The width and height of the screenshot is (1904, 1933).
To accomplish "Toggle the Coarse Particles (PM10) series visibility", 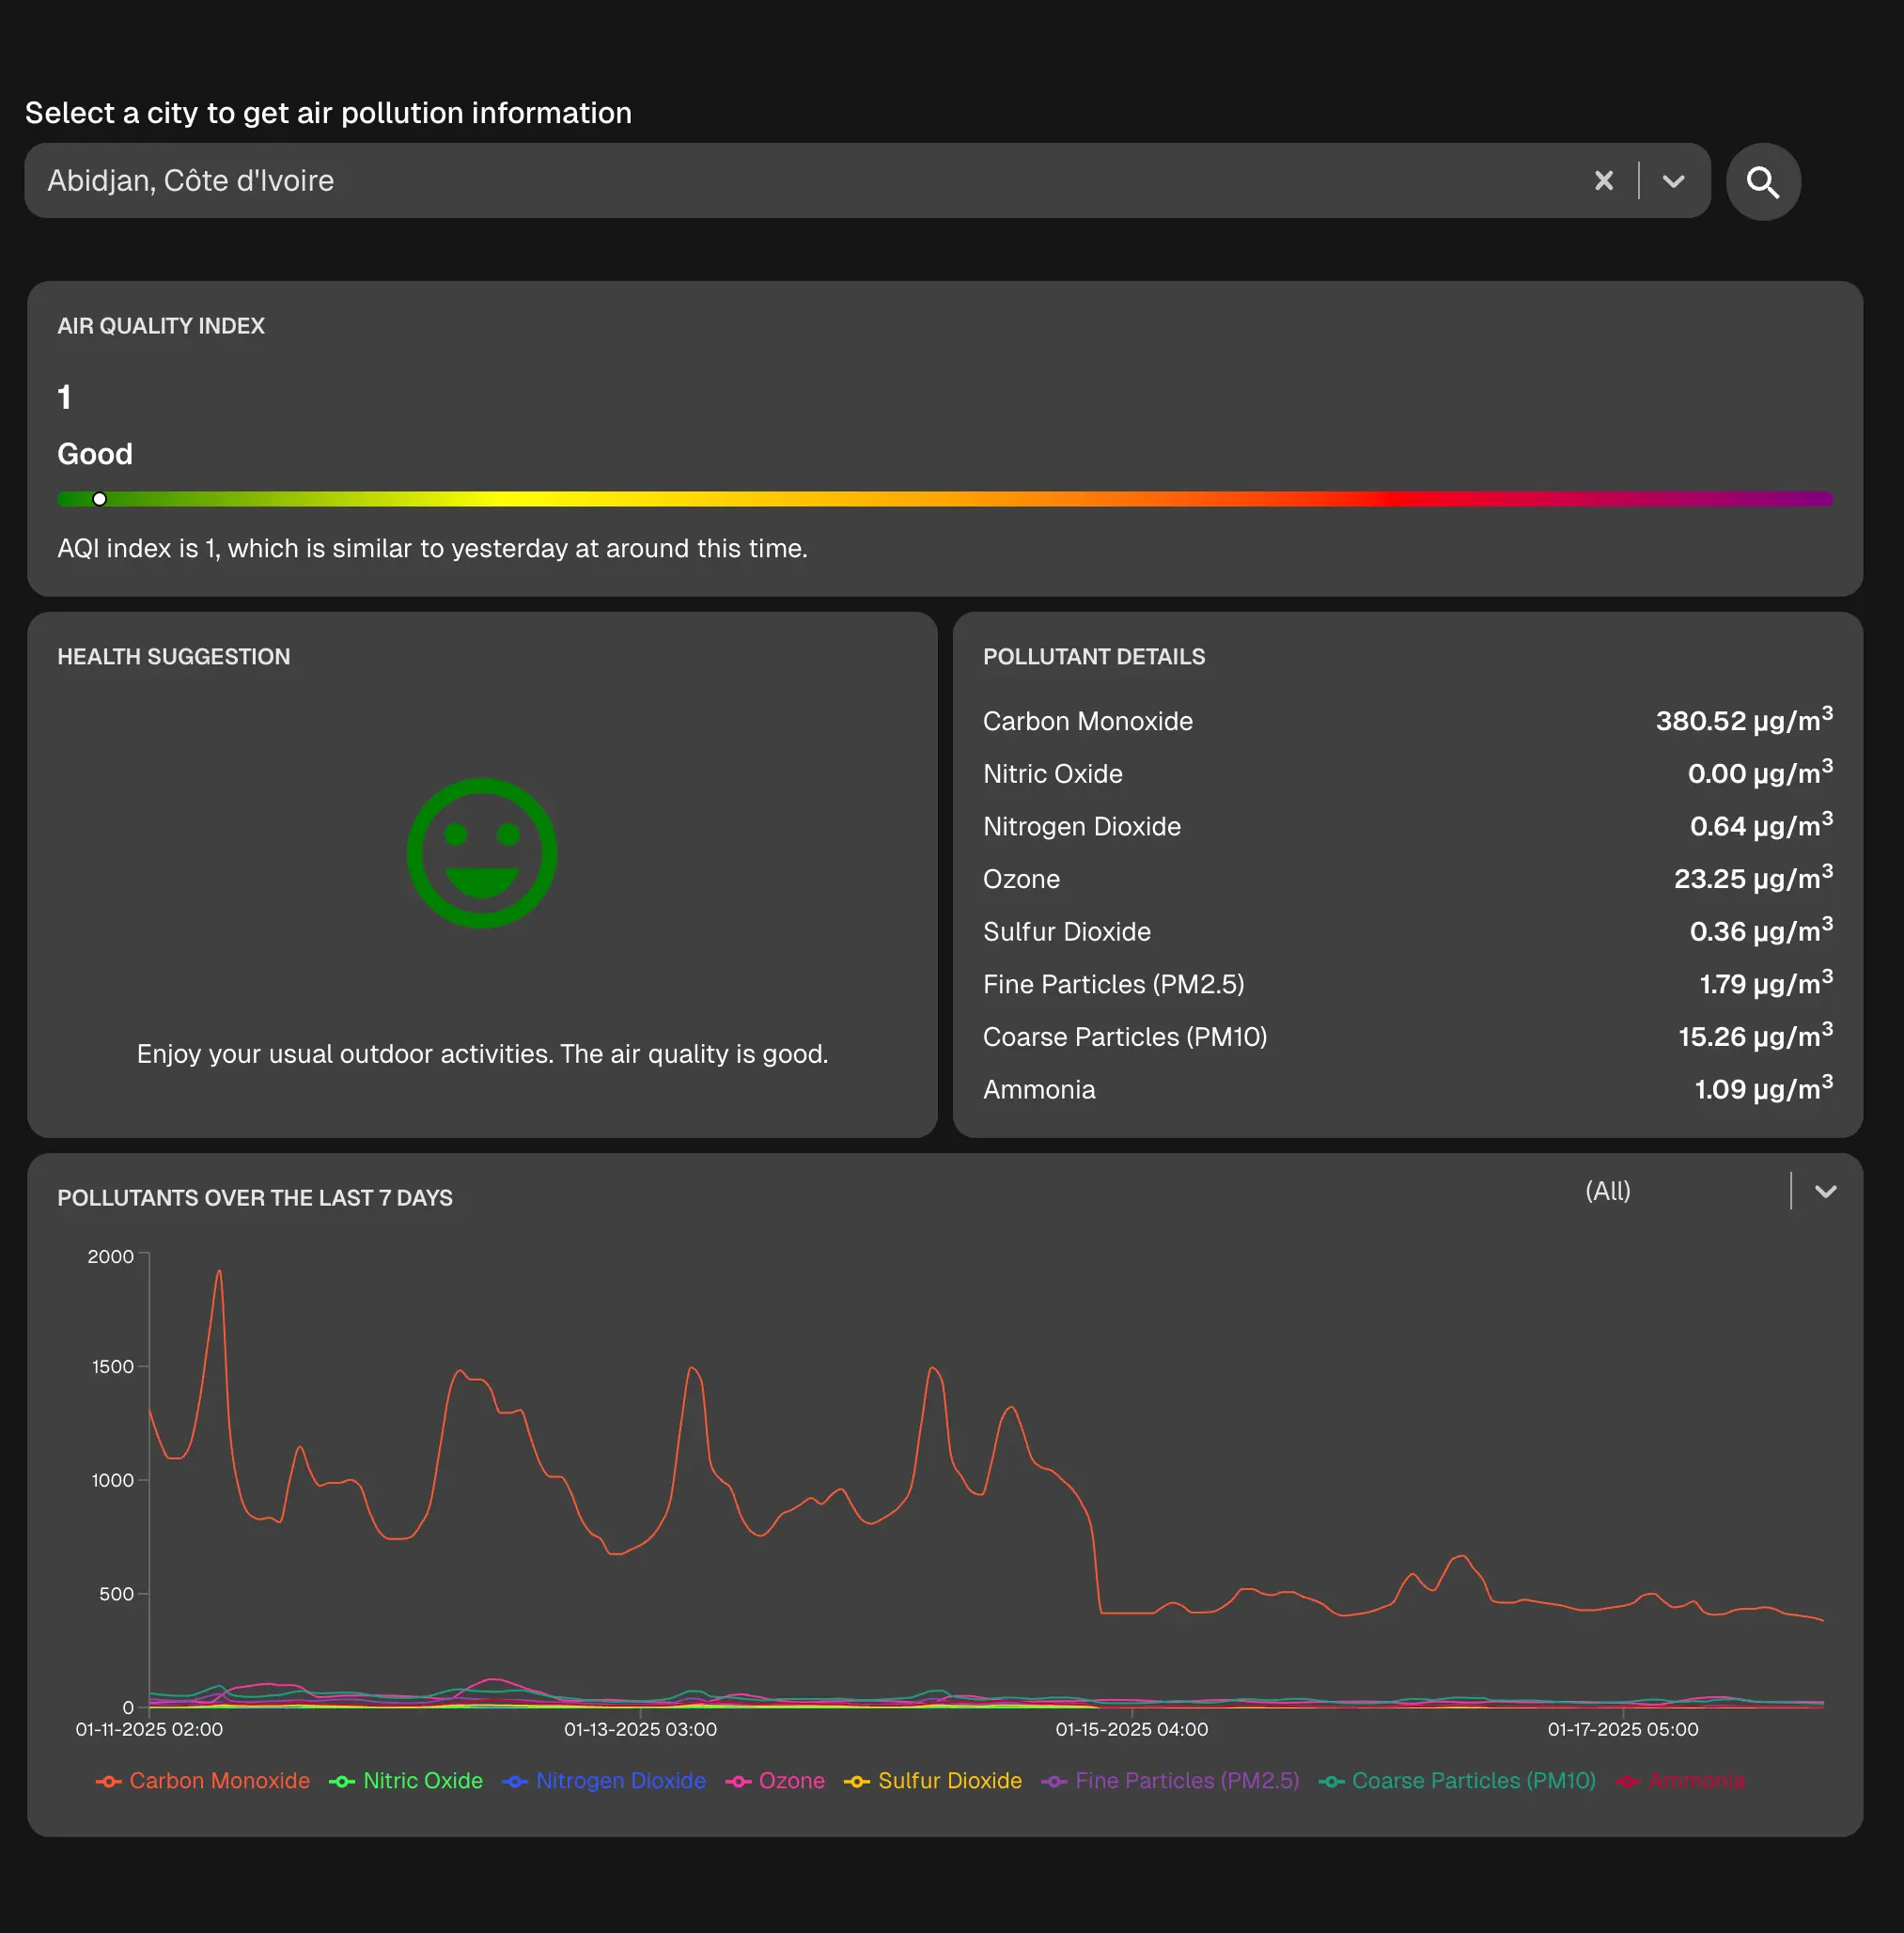I will point(1331,1781).
